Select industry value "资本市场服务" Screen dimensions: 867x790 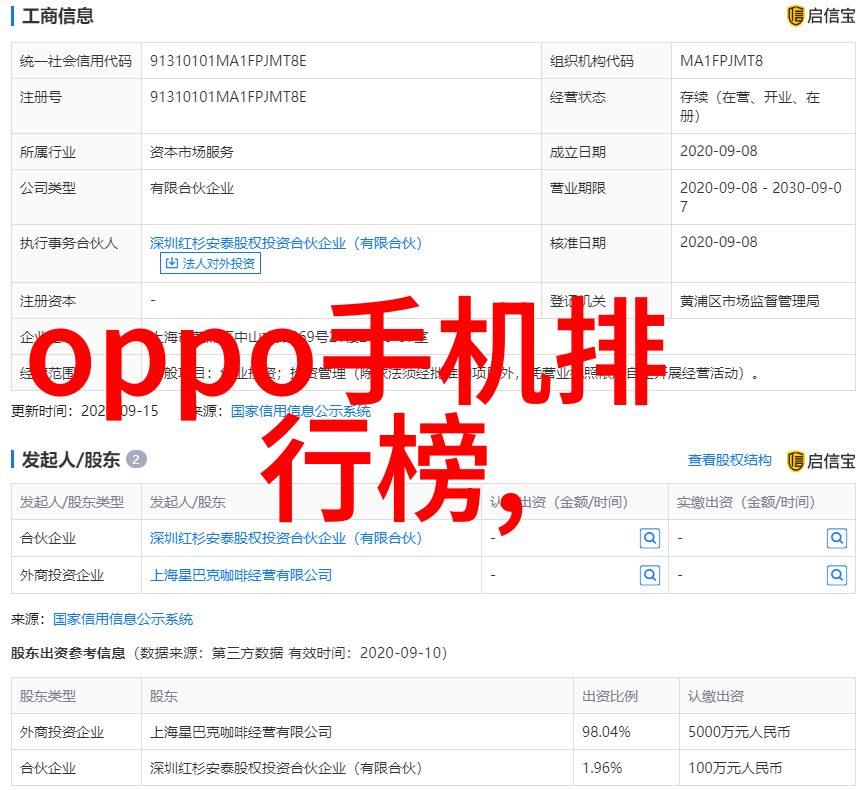pyautogui.click(x=192, y=152)
